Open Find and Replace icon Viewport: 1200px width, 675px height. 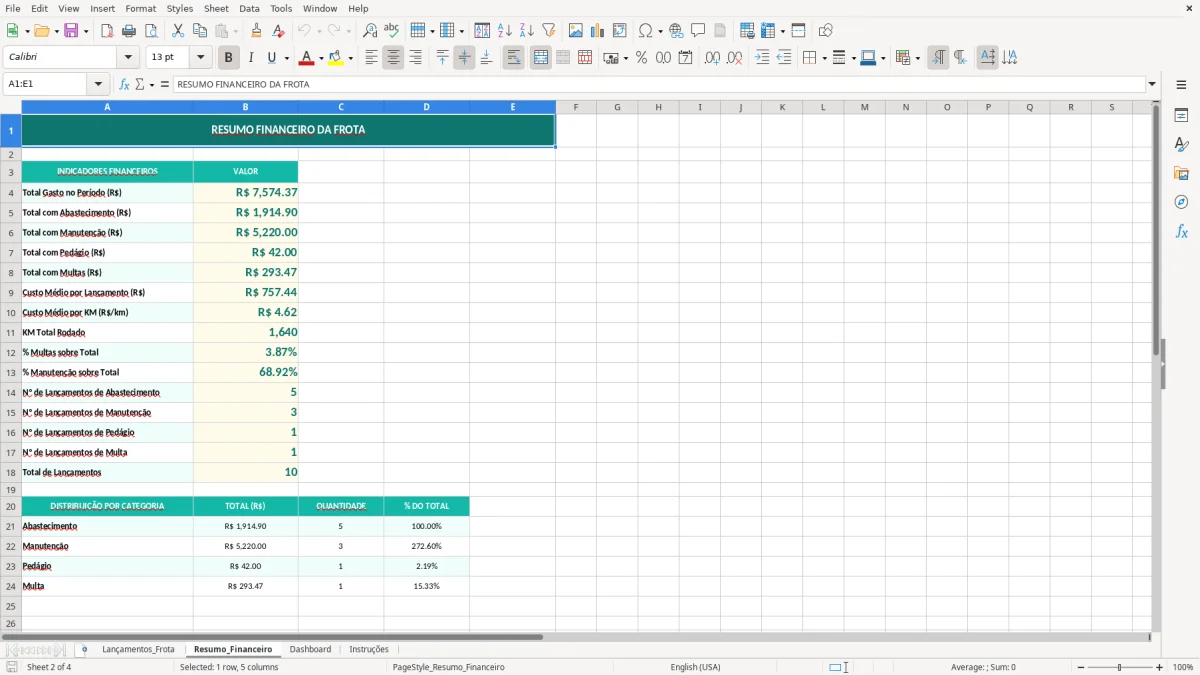click(x=370, y=31)
